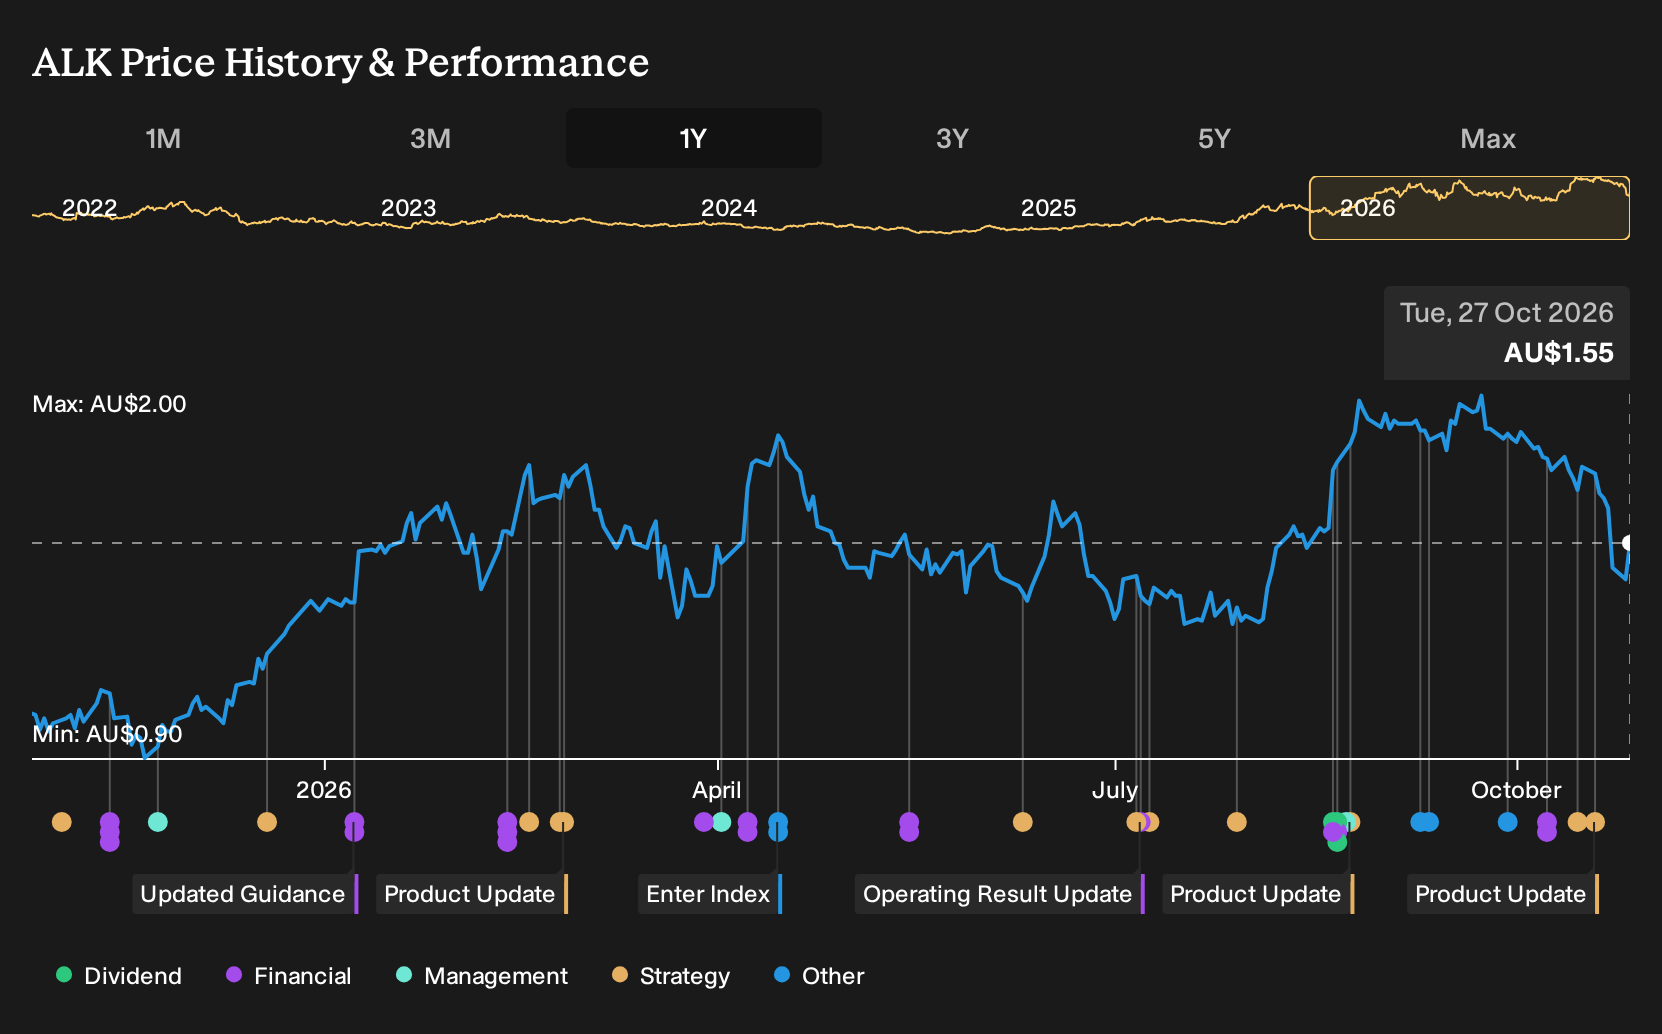The image size is (1662, 1034).
Task: Open Product Update label beside Updated Guidance
Action: [x=472, y=894]
